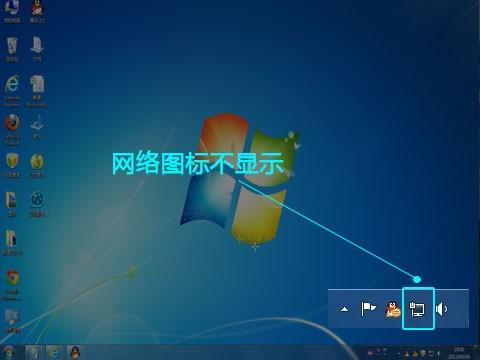The height and width of the screenshot is (360, 480).
Task: Select the film reel video player icon
Action: [x=37, y=204]
